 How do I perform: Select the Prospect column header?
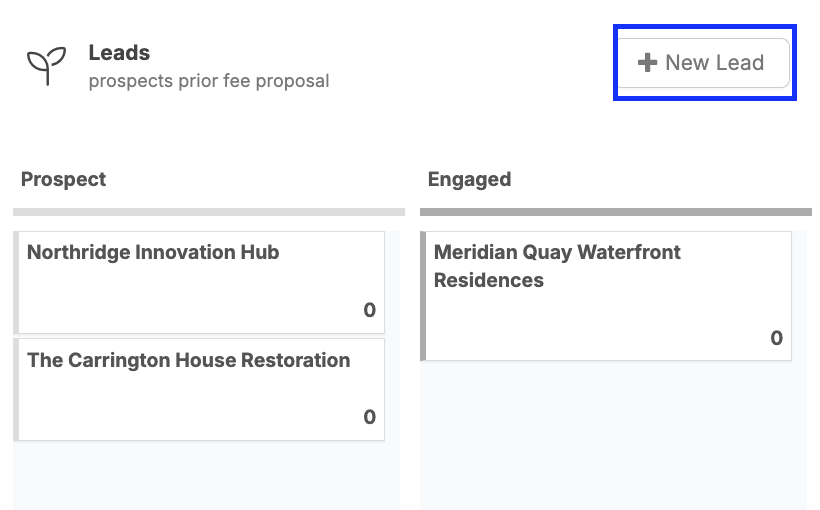63,180
